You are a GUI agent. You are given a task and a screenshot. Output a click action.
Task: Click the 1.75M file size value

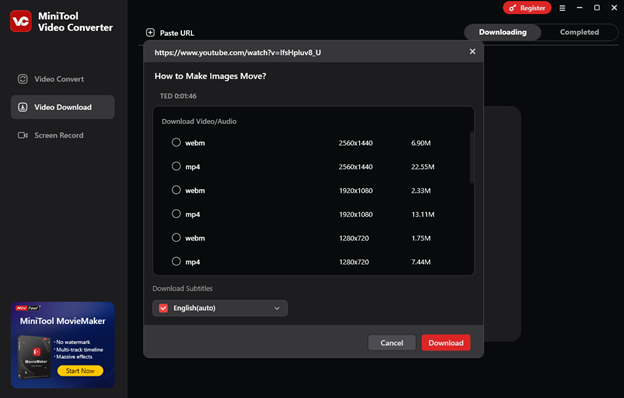click(421, 238)
